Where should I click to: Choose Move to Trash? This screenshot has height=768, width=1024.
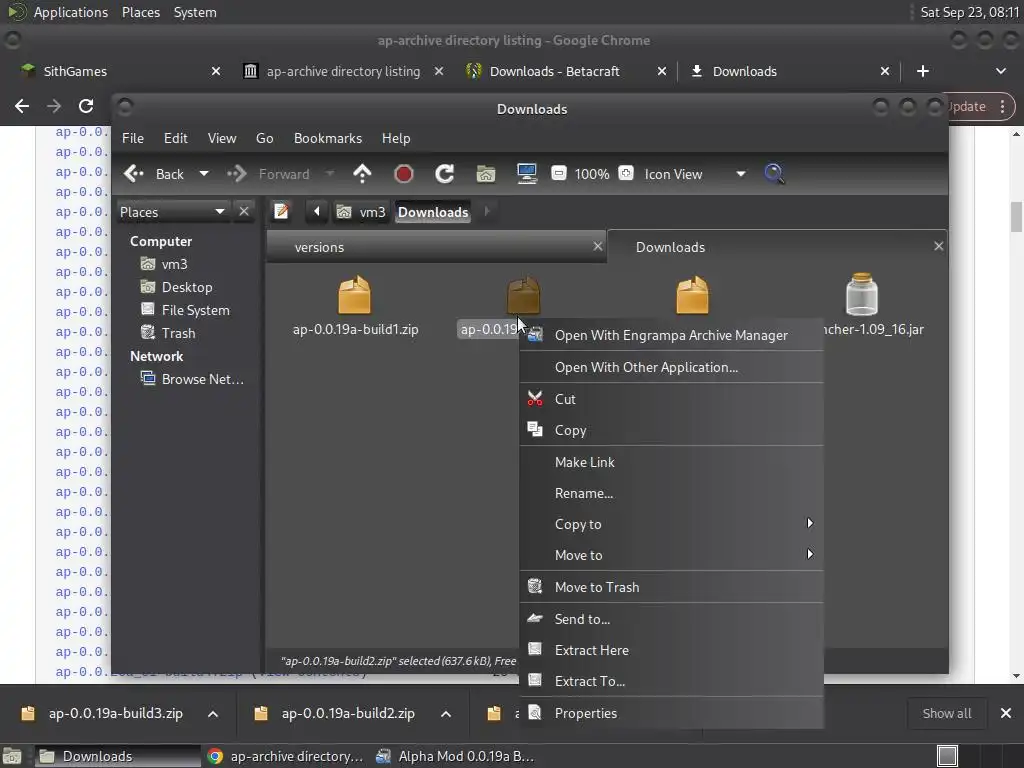tap(671, 587)
